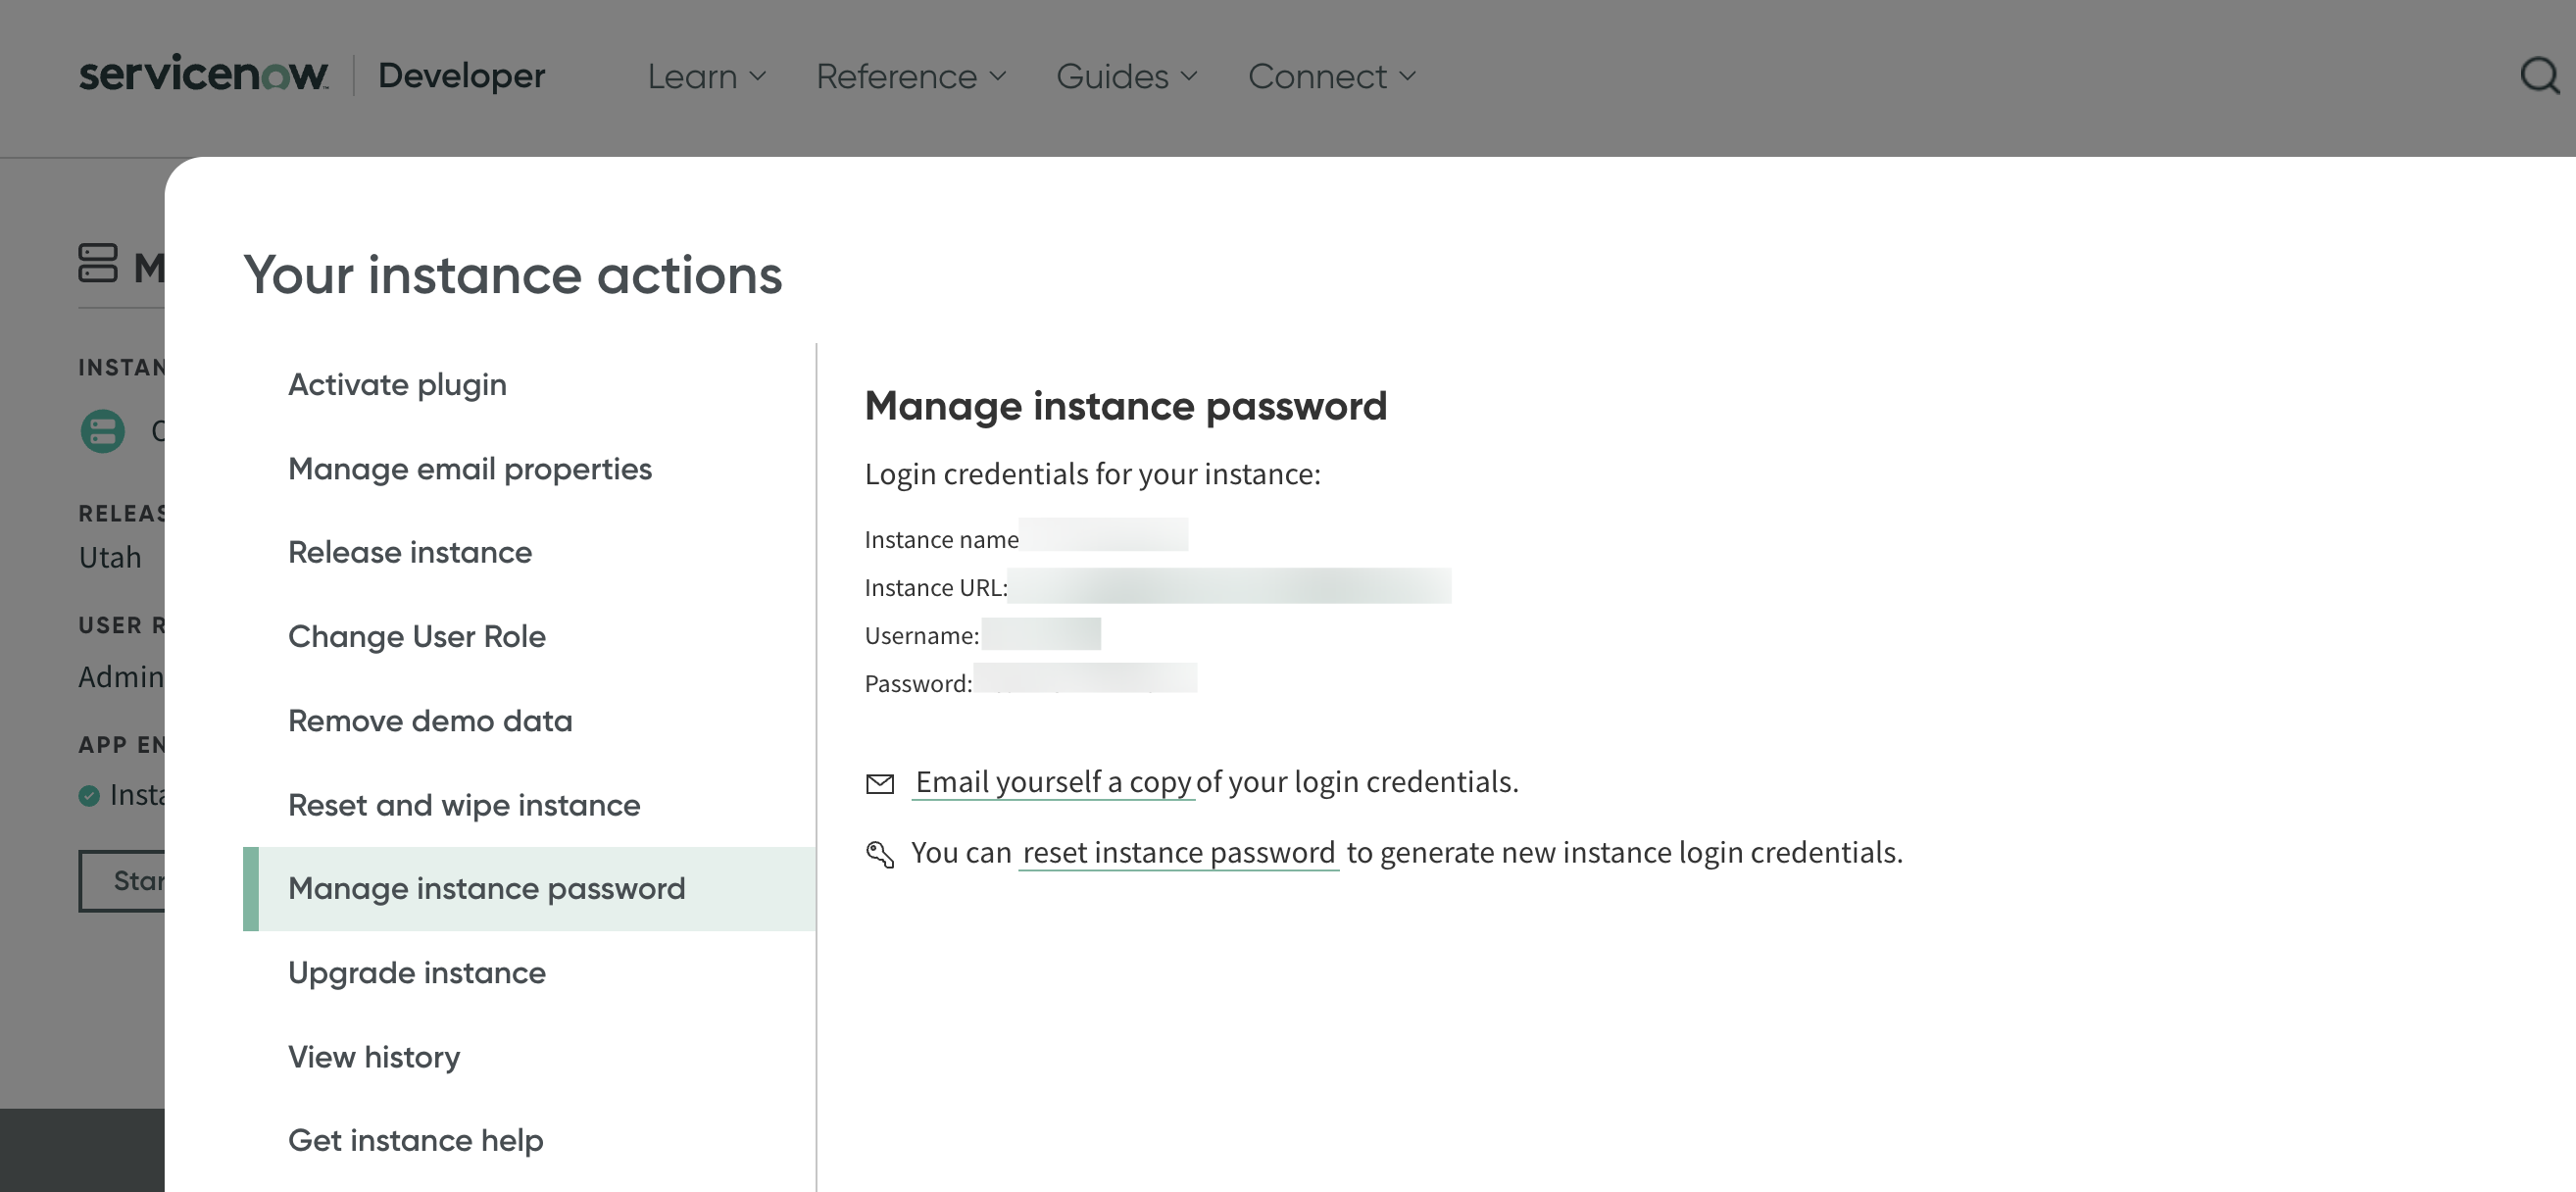Click the green instance status icon
Viewport: 2576px width, 1192px height.
coord(102,432)
